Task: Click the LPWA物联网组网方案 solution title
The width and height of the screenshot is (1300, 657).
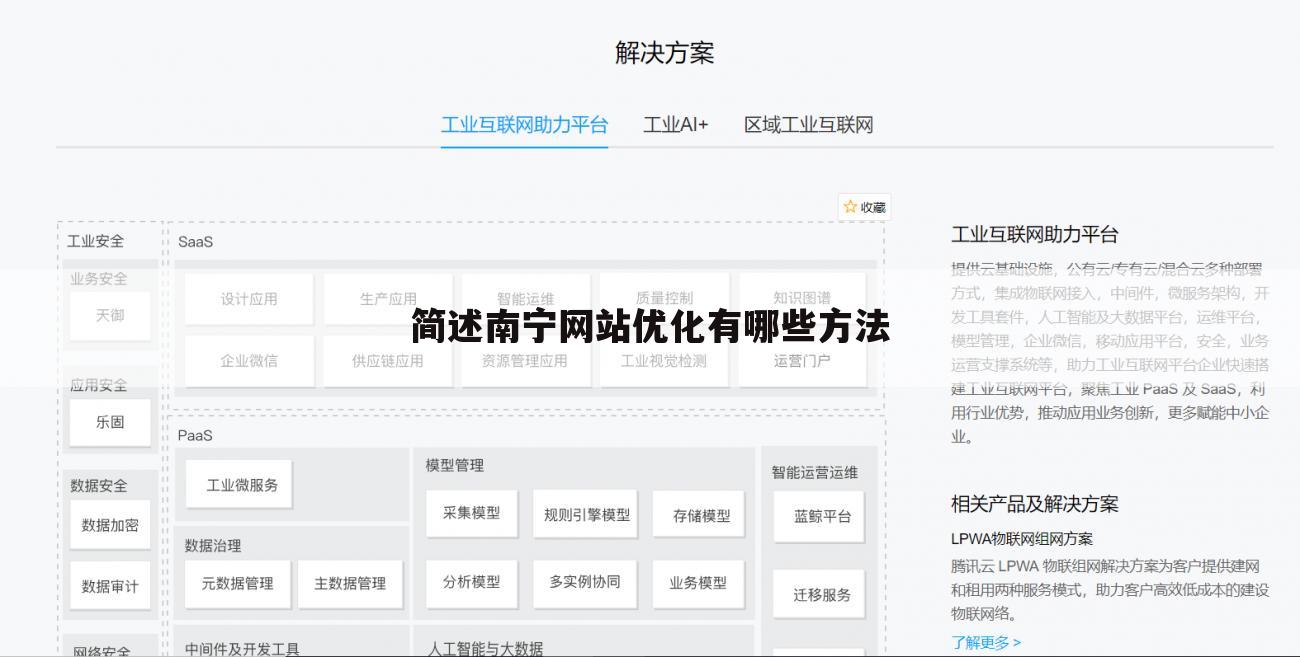Action: click(1023, 537)
